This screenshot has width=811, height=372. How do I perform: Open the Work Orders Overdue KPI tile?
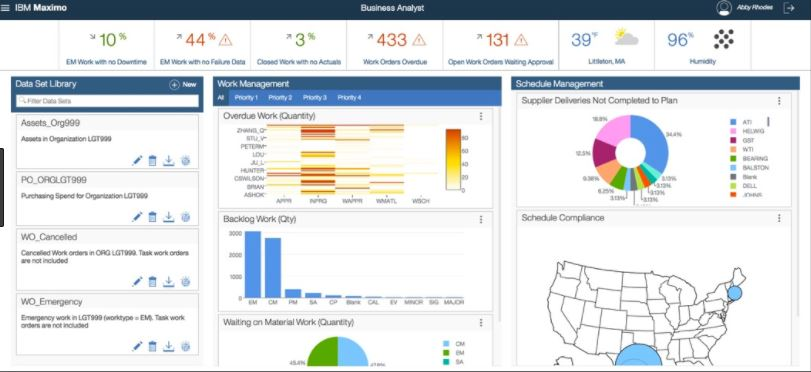point(395,45)
